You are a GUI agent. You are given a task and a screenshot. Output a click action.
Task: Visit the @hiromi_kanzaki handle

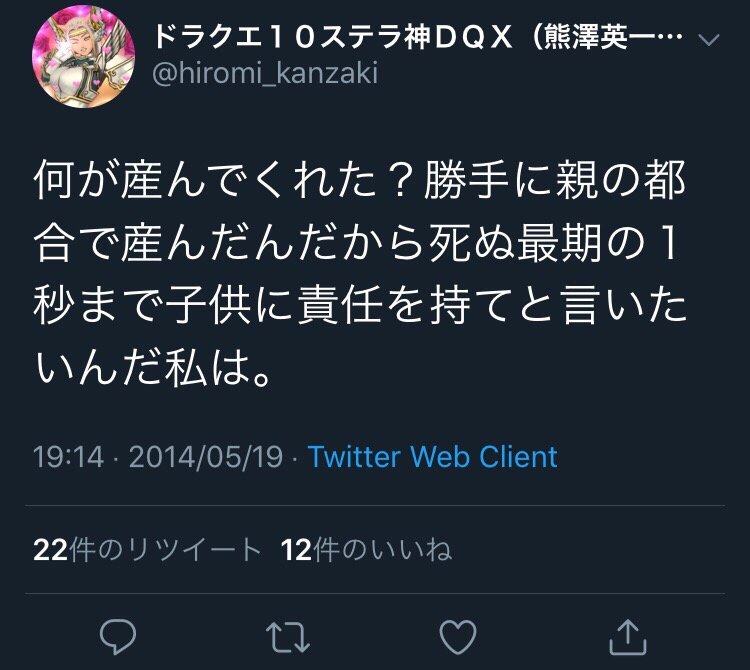265,73
